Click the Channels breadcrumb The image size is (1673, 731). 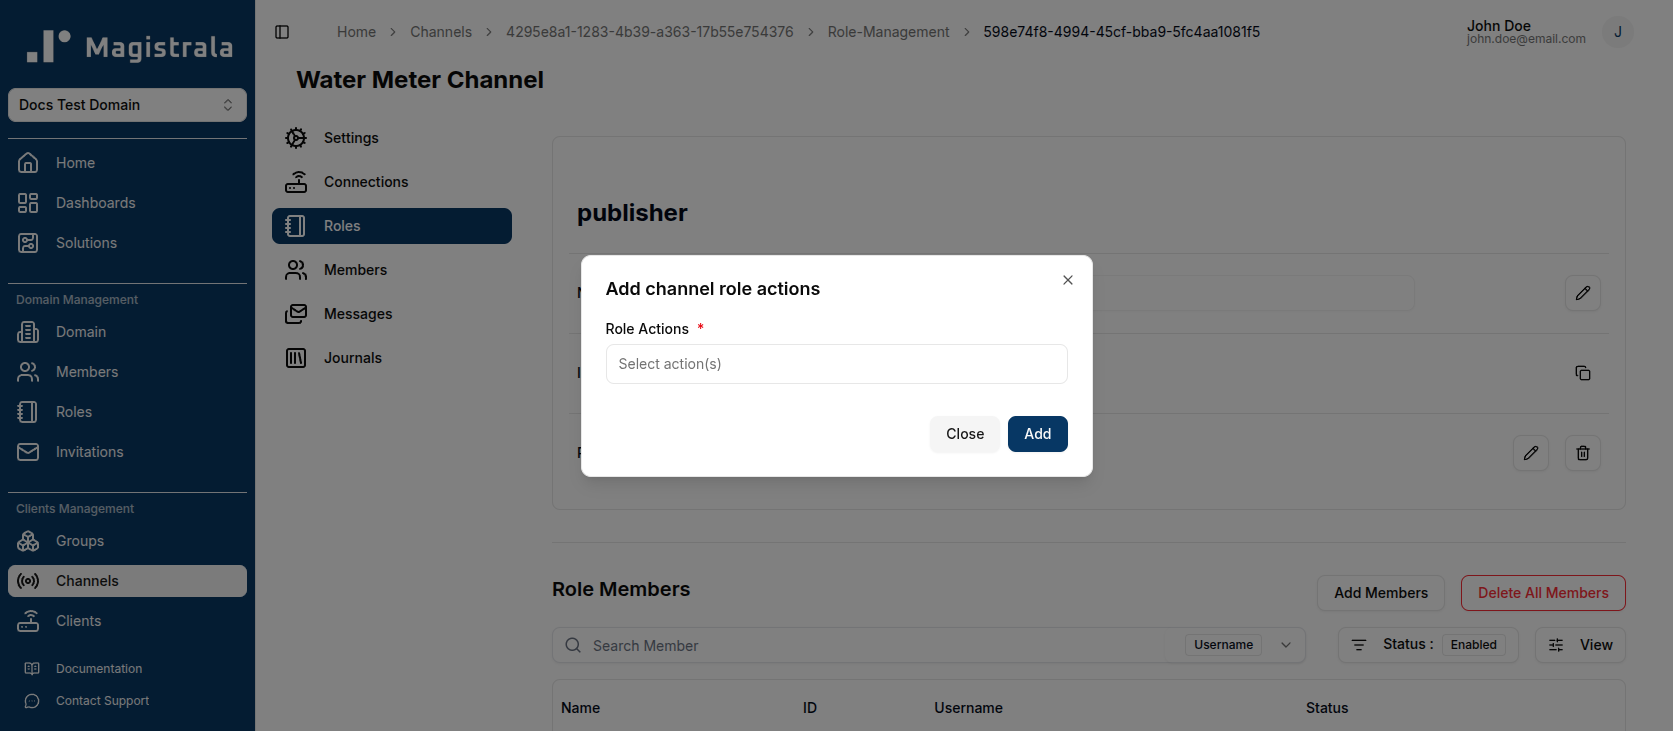(x=441, y=32)
